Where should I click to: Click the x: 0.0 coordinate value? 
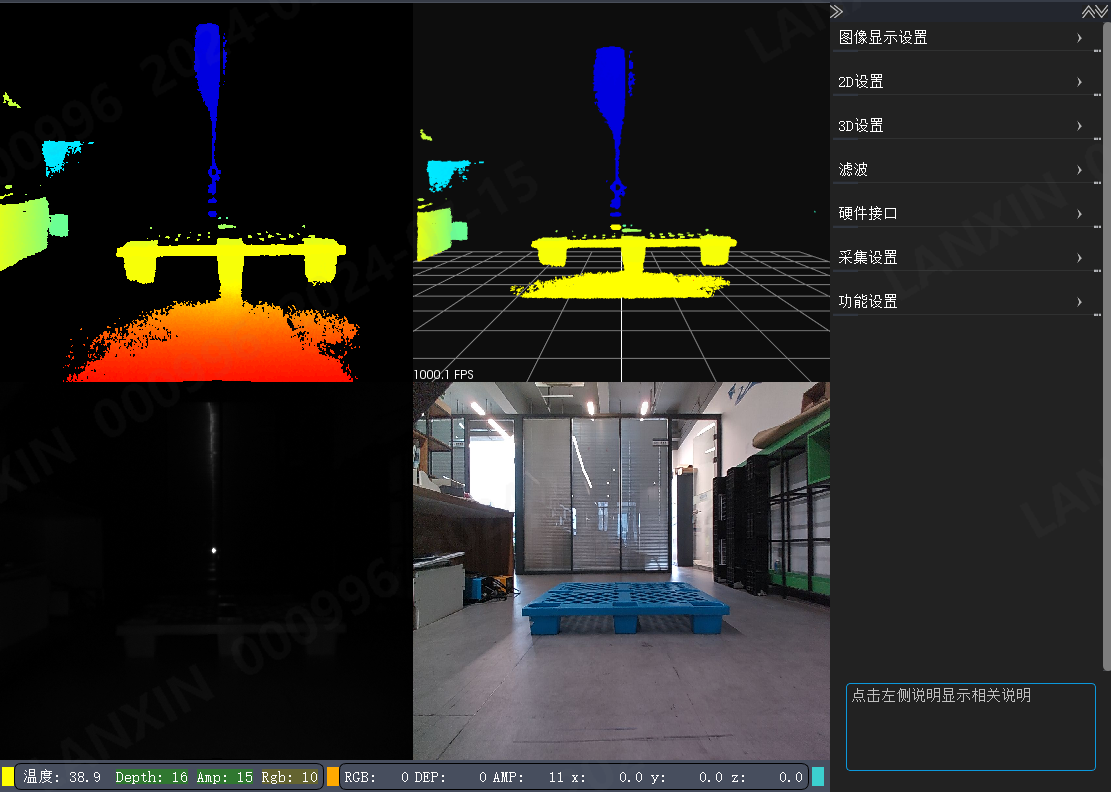[x=605, y=777]
